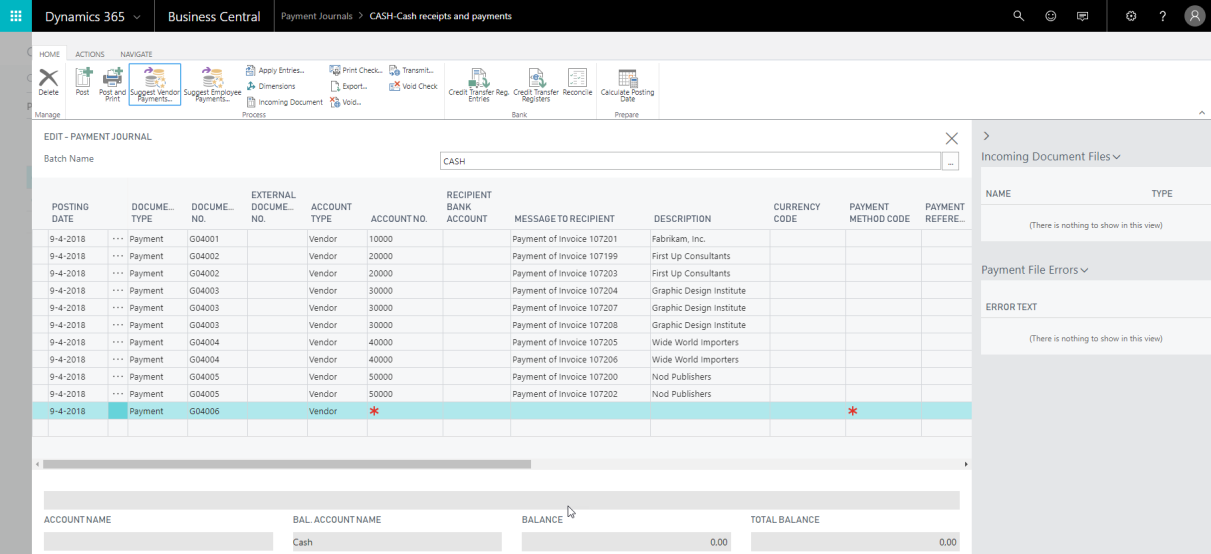Switch to the NAVIGATE ribbon tab

point(136,54)
